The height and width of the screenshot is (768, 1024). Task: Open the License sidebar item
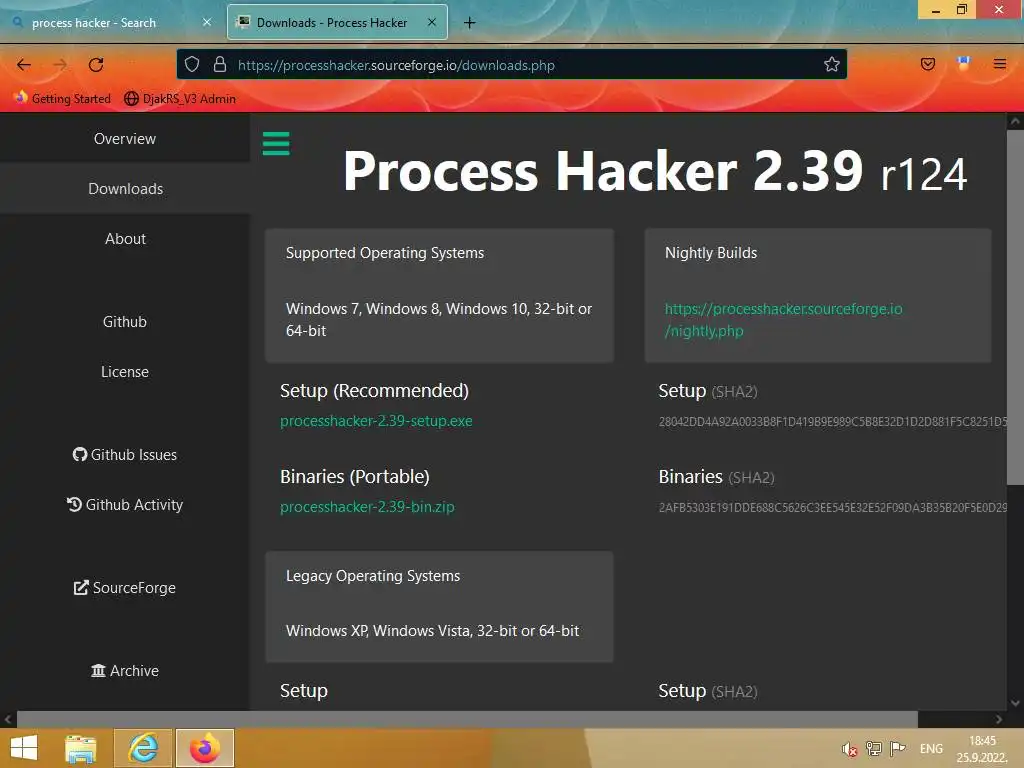[125, 372]
